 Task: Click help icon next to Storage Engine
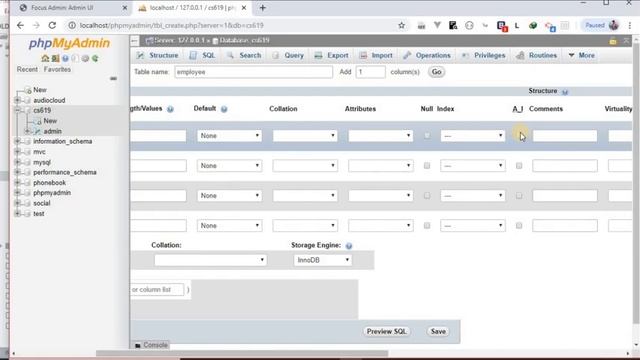click(x=349, y=246)
